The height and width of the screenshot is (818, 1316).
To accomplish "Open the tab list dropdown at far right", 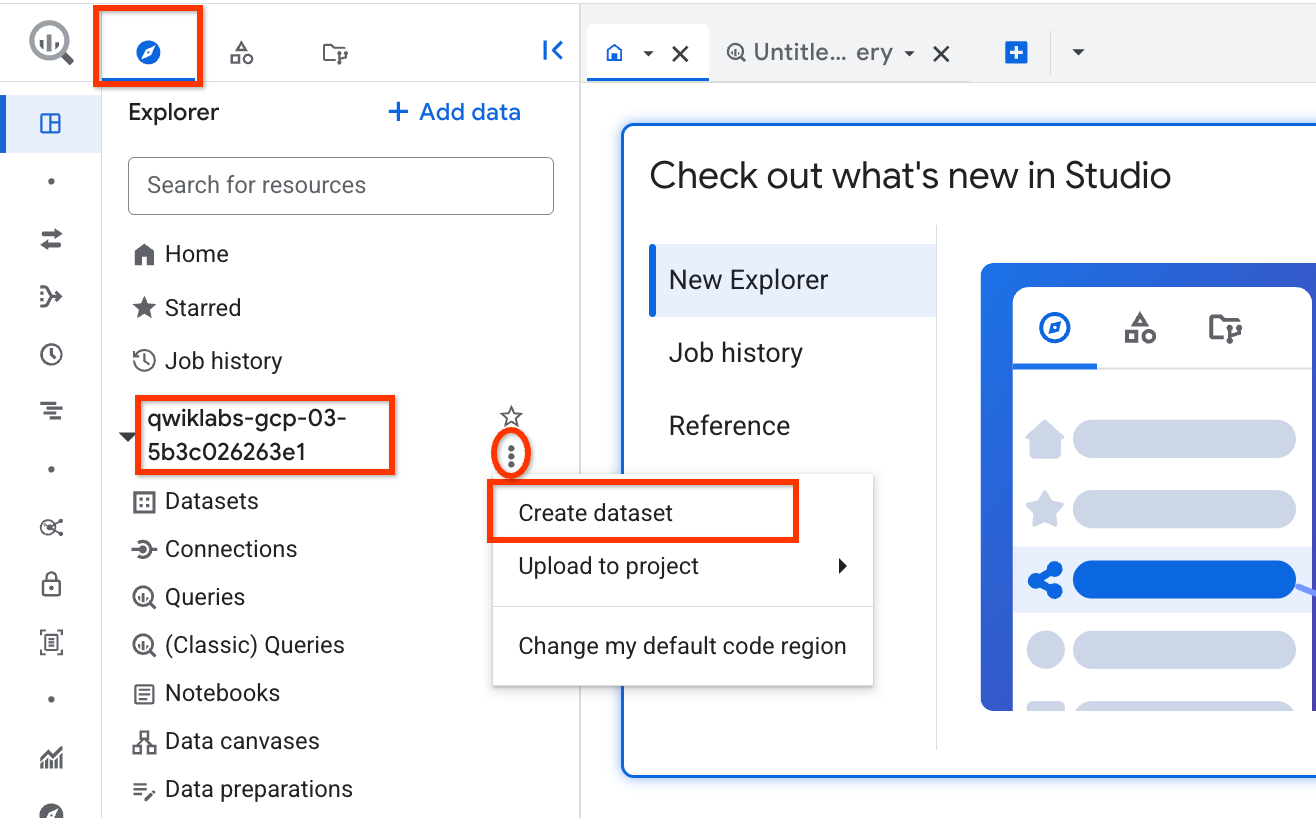I will pos(1077,52).
